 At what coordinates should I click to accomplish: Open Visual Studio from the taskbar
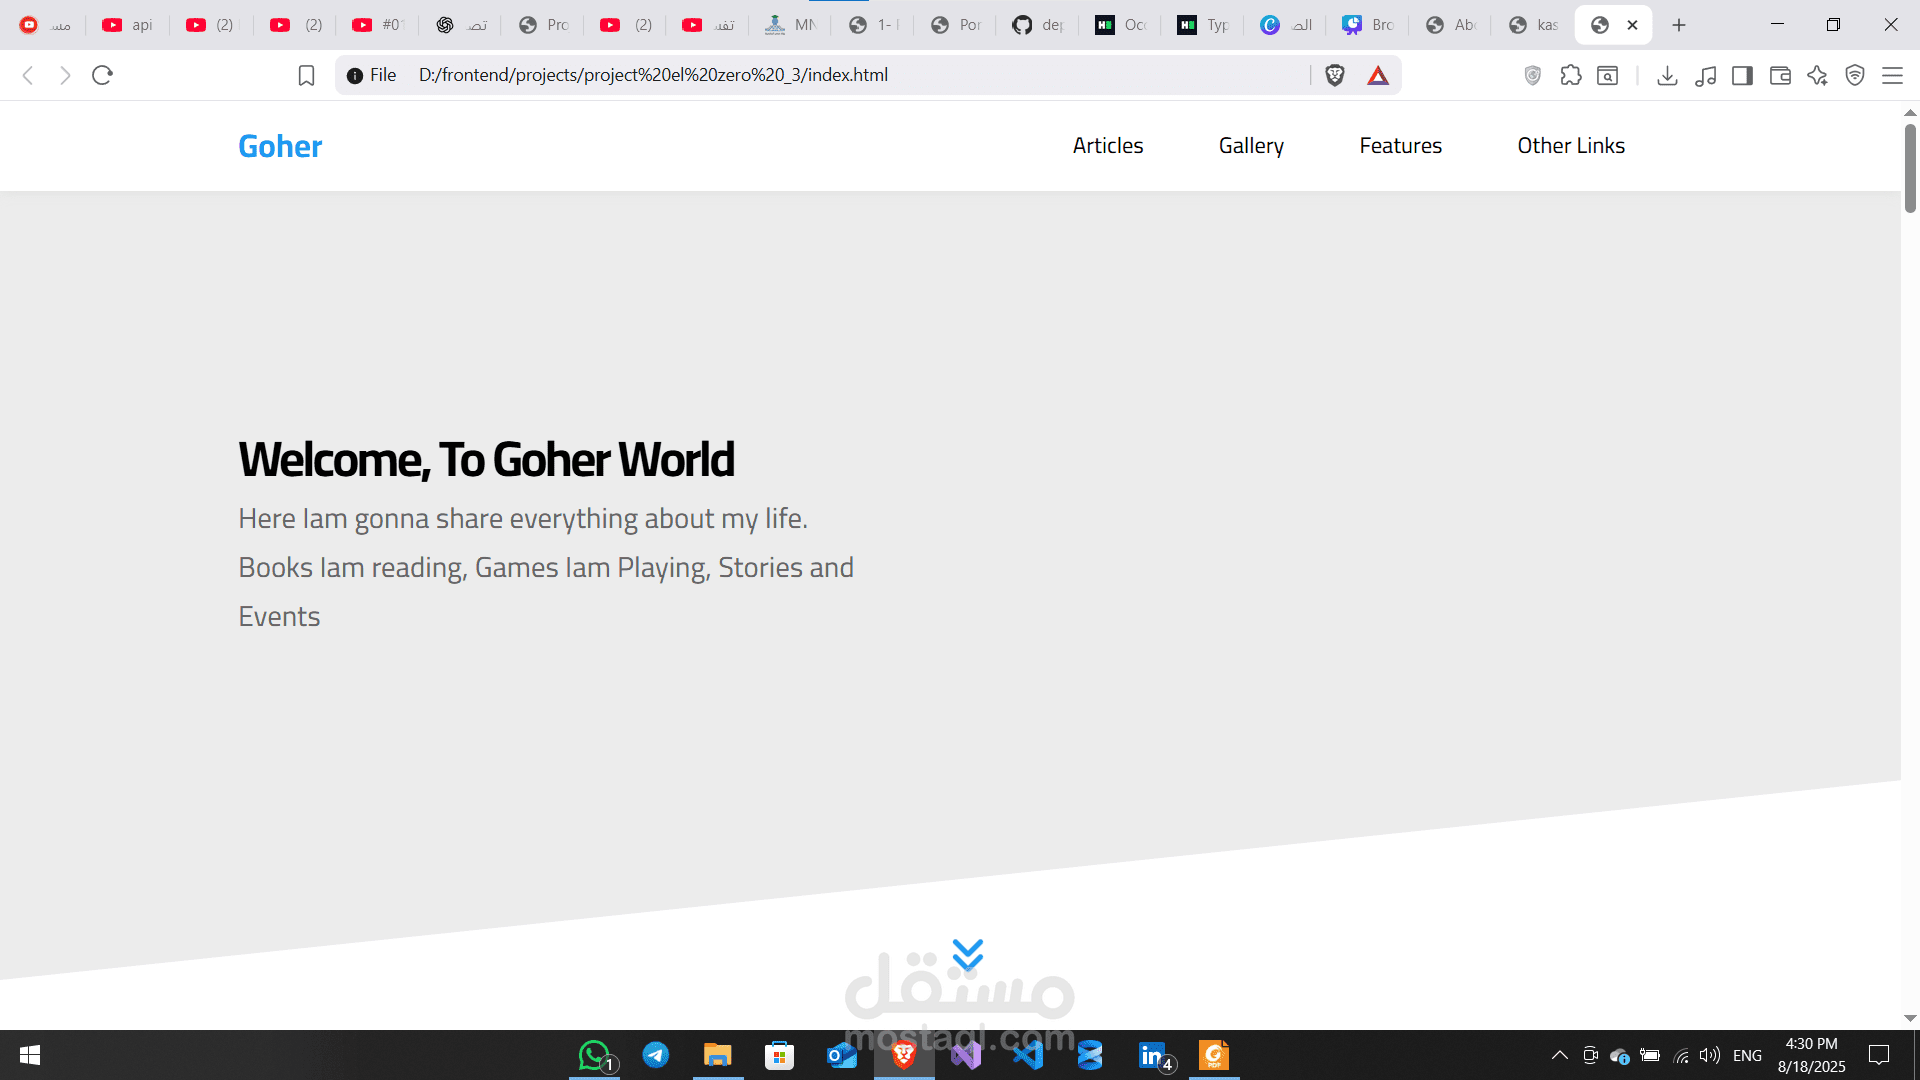click(966, 1055)
